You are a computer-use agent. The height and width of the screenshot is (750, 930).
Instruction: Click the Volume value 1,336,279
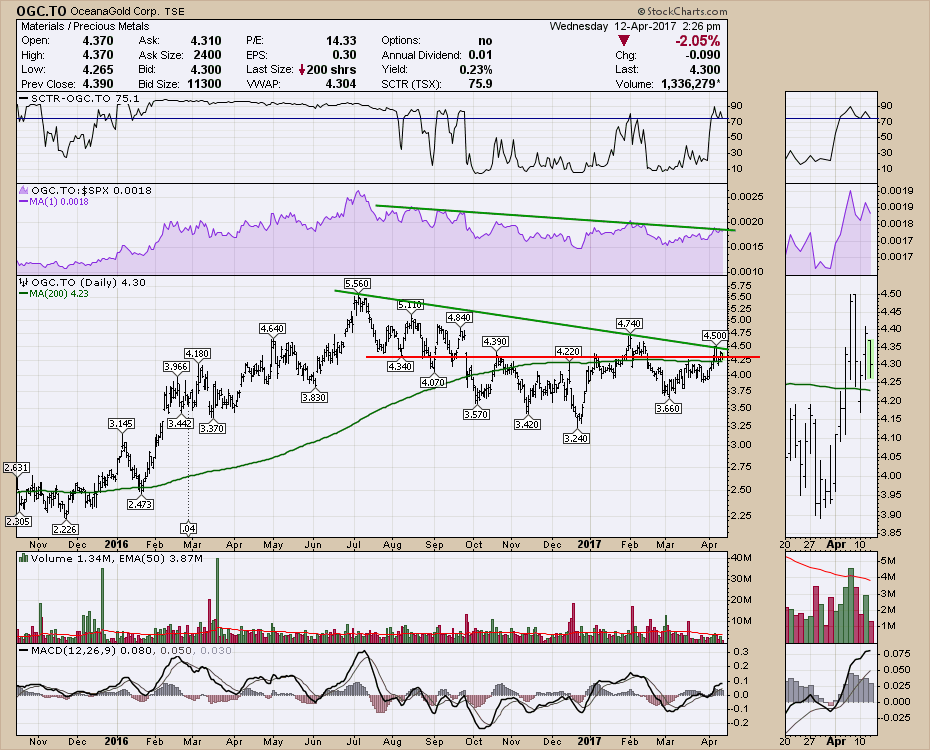pyautogui.click(x=688, y=84)
